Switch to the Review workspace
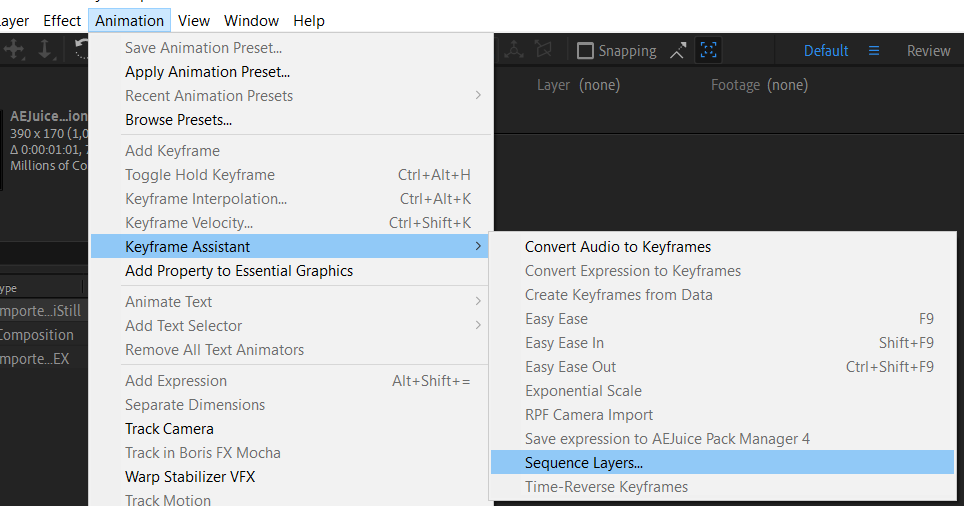 coord(928,51)
